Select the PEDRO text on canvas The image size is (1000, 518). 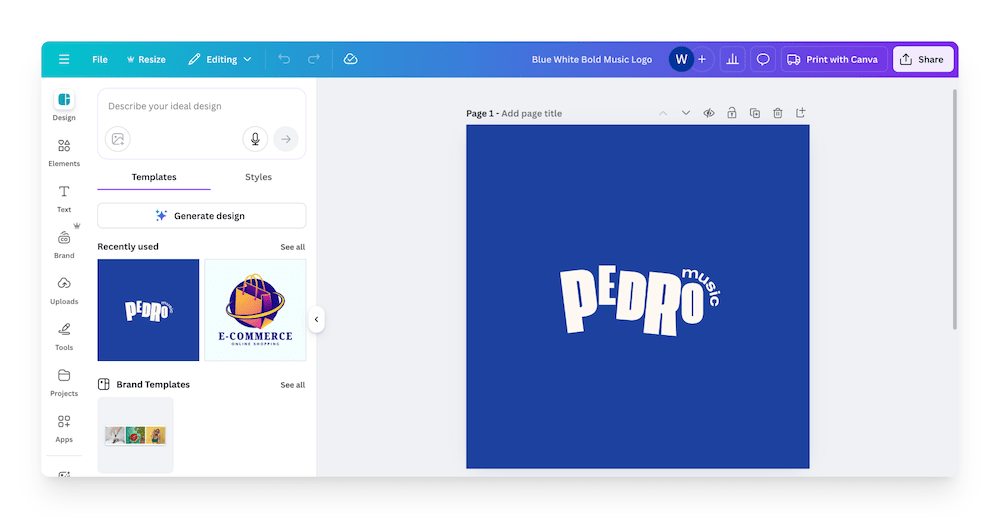(x=631, y=302)
